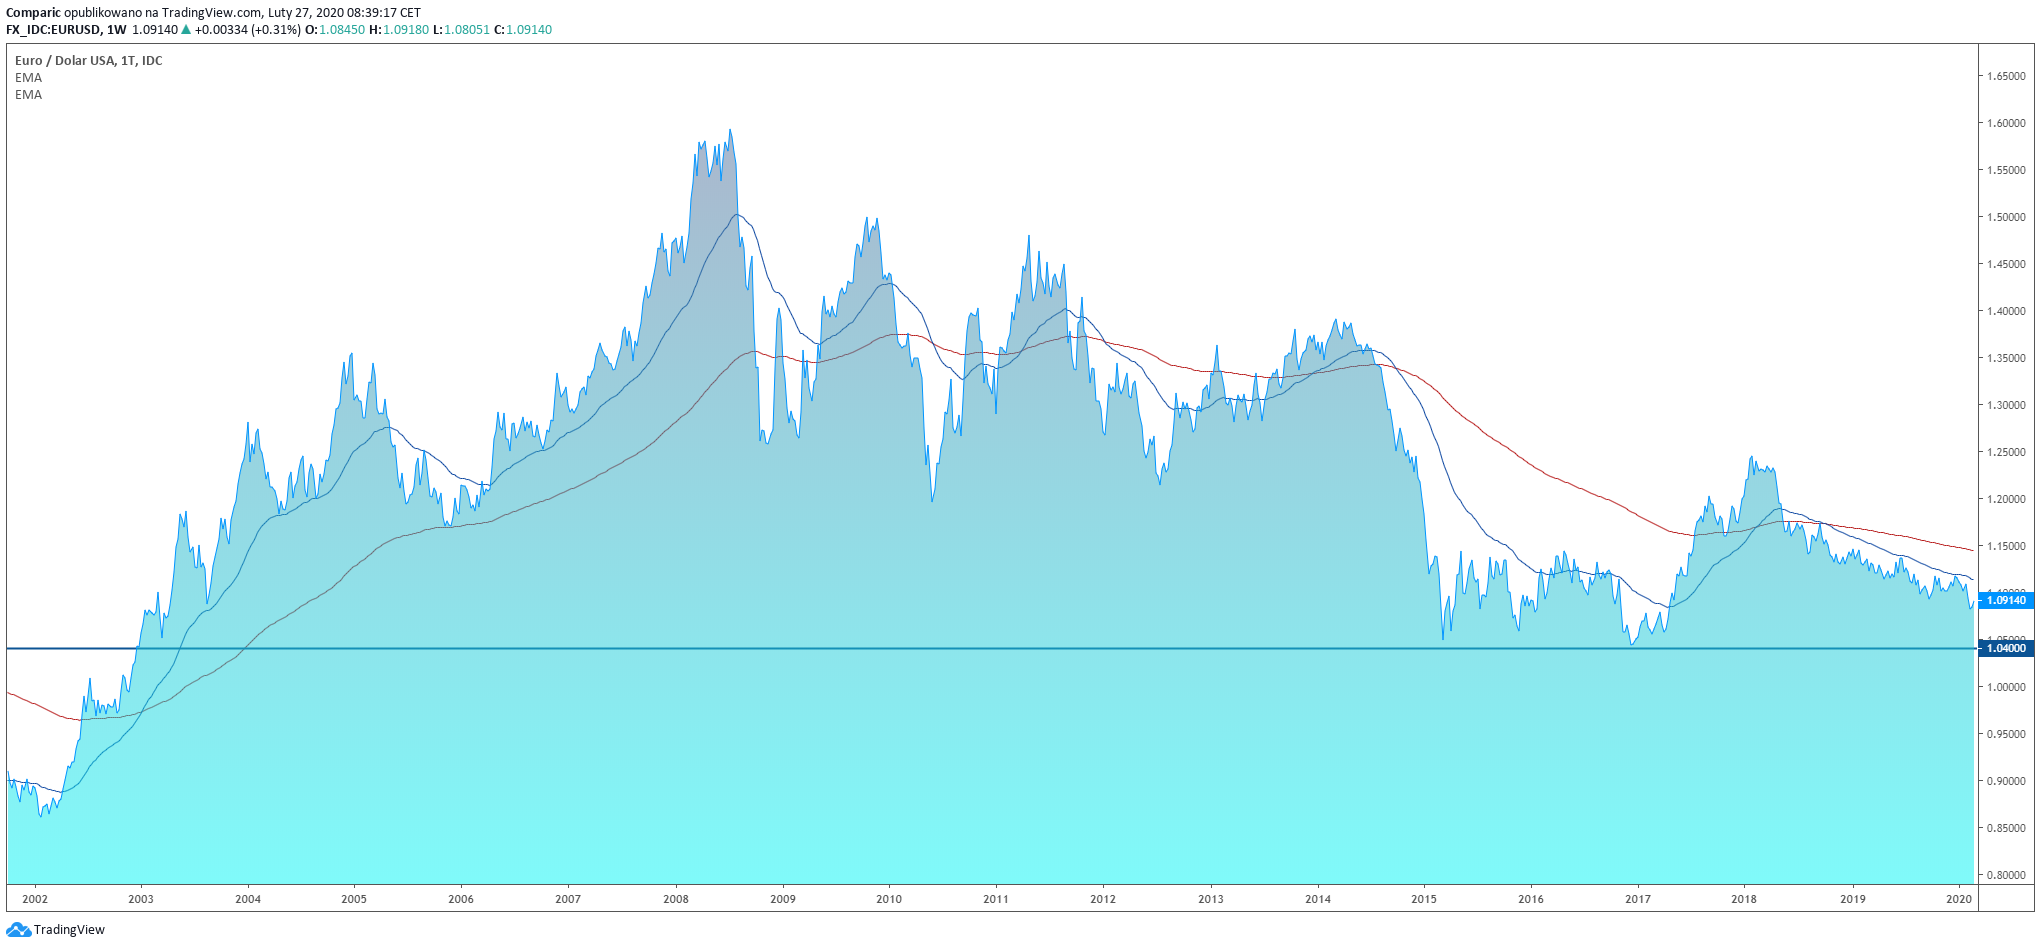The image size is (2041, 948).
Task: Click the 2018 year label on time axis
Action: click(x=1744, y=899)
